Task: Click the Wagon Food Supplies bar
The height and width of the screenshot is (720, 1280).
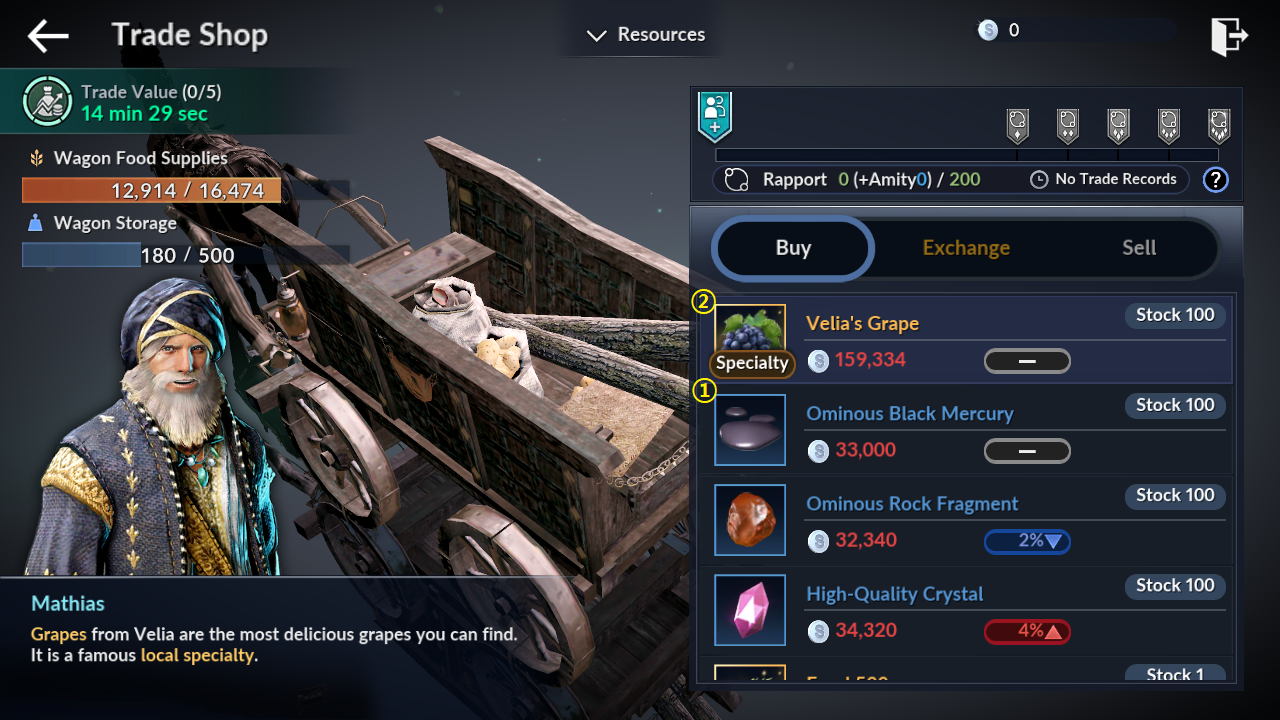Action: point(152,191)
